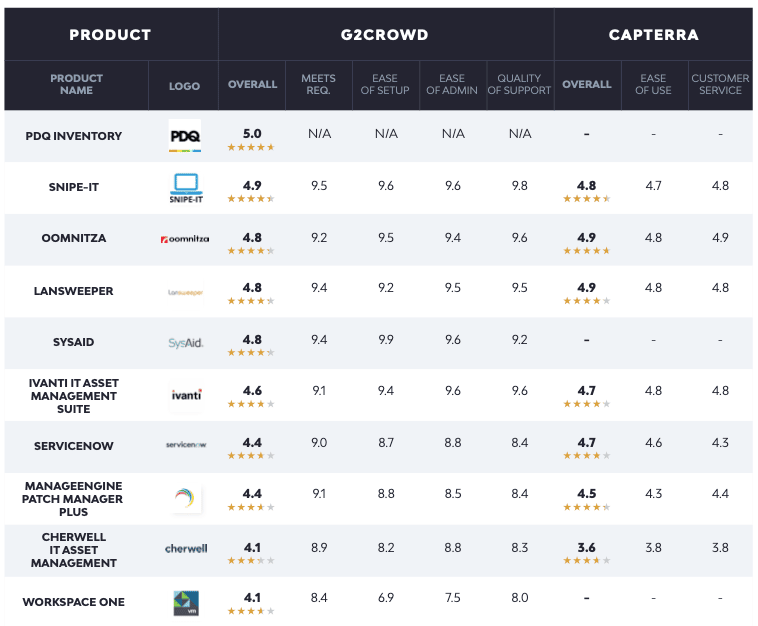Click CHERWELL IT ASSET MANAGEMENT name
Screen dimensions: 758x626
coord(73,550)
